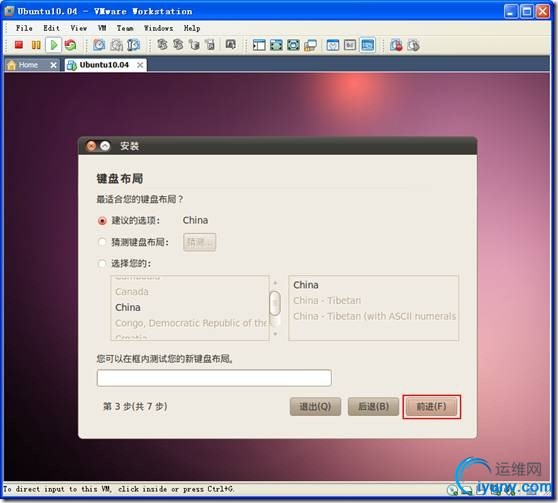The height and width of the screenshot is (503, 558).
Task: Click the yellow Suspend VM icon
Action: pyautogui.click(x=36, y=45)
